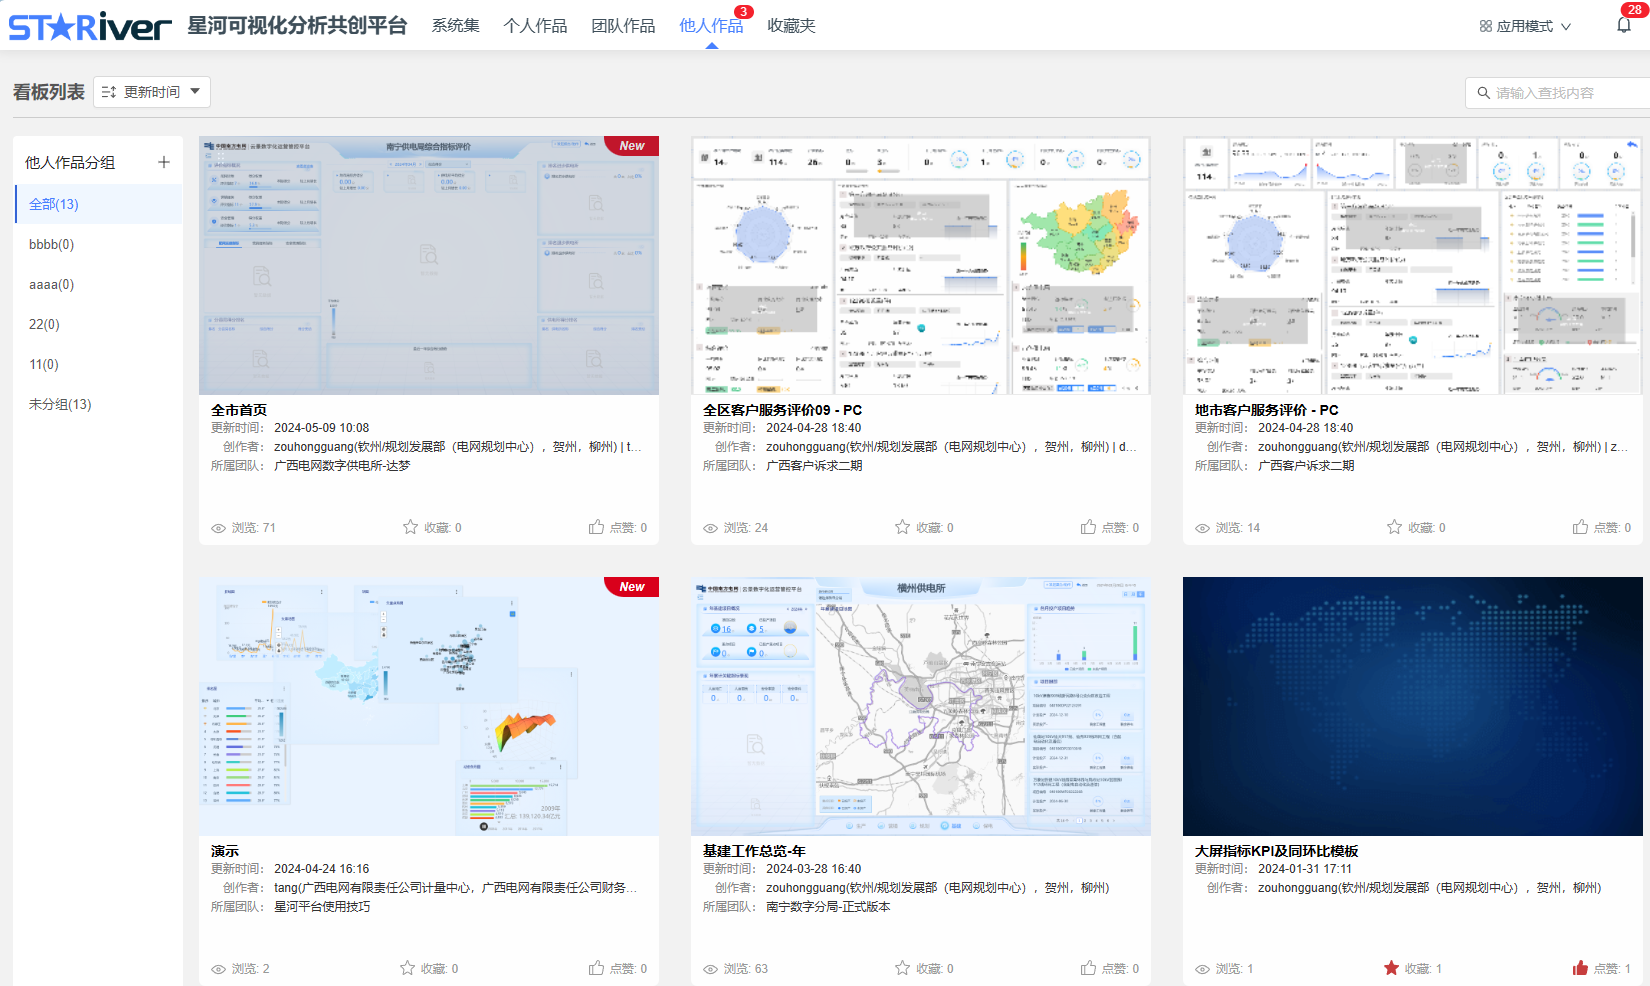Select the aaaa(0) group
1650x986 pixels.
pos(99,284)
